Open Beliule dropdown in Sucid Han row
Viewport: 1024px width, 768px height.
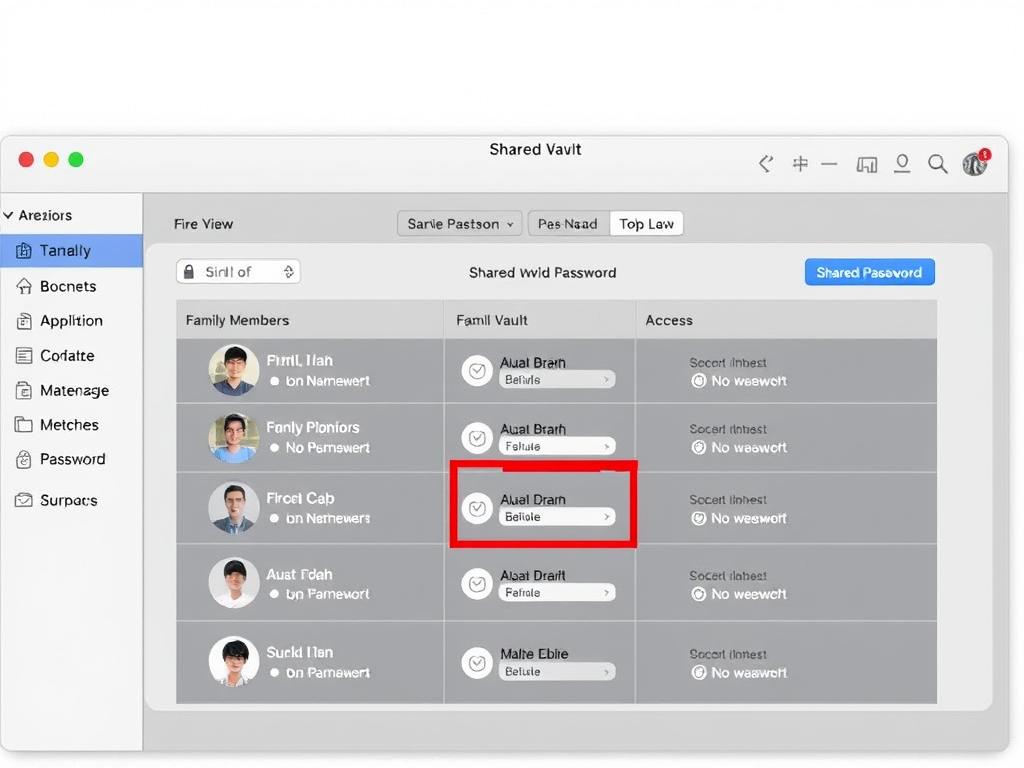(557, 671)
